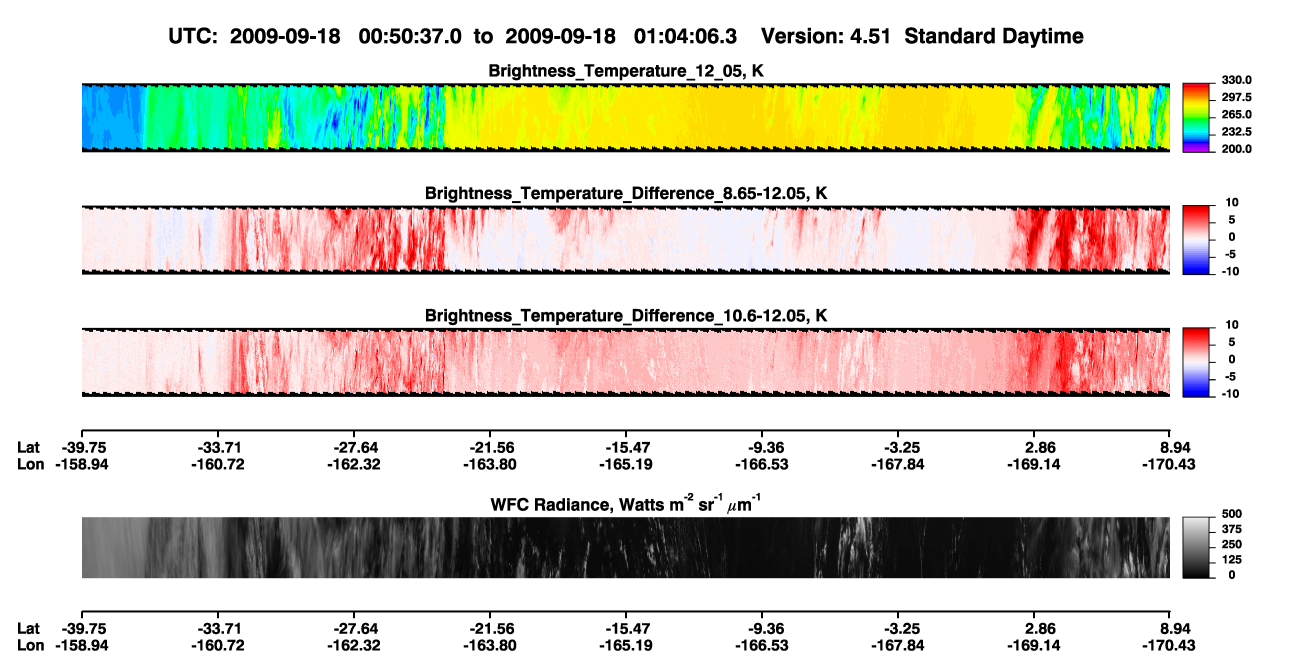Click the Brightness_Temperature_12_05 image strip

tap(625, 117)
